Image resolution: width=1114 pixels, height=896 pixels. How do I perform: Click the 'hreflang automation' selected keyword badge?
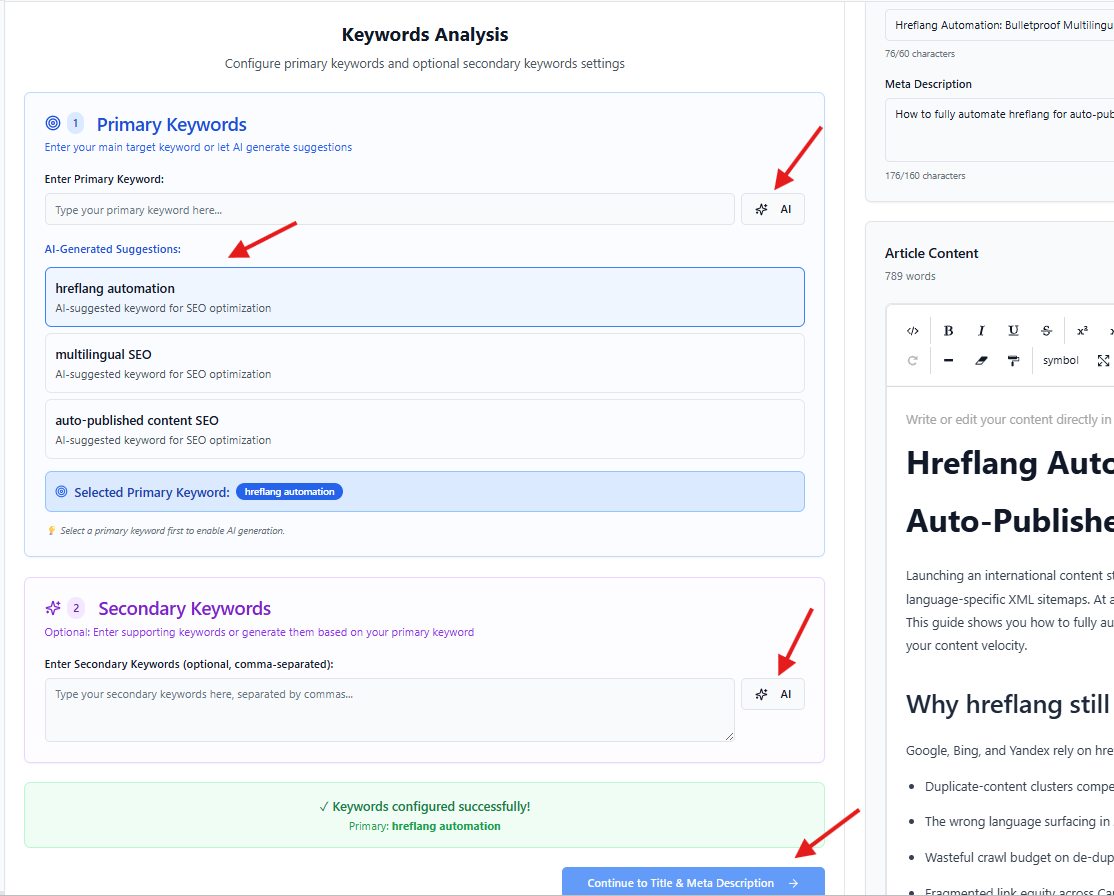(x=289, y=492)
